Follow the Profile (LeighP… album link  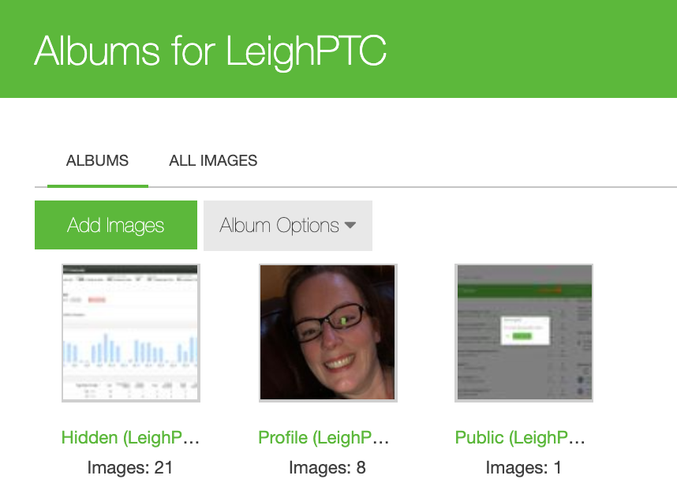(x=324, y=438)
